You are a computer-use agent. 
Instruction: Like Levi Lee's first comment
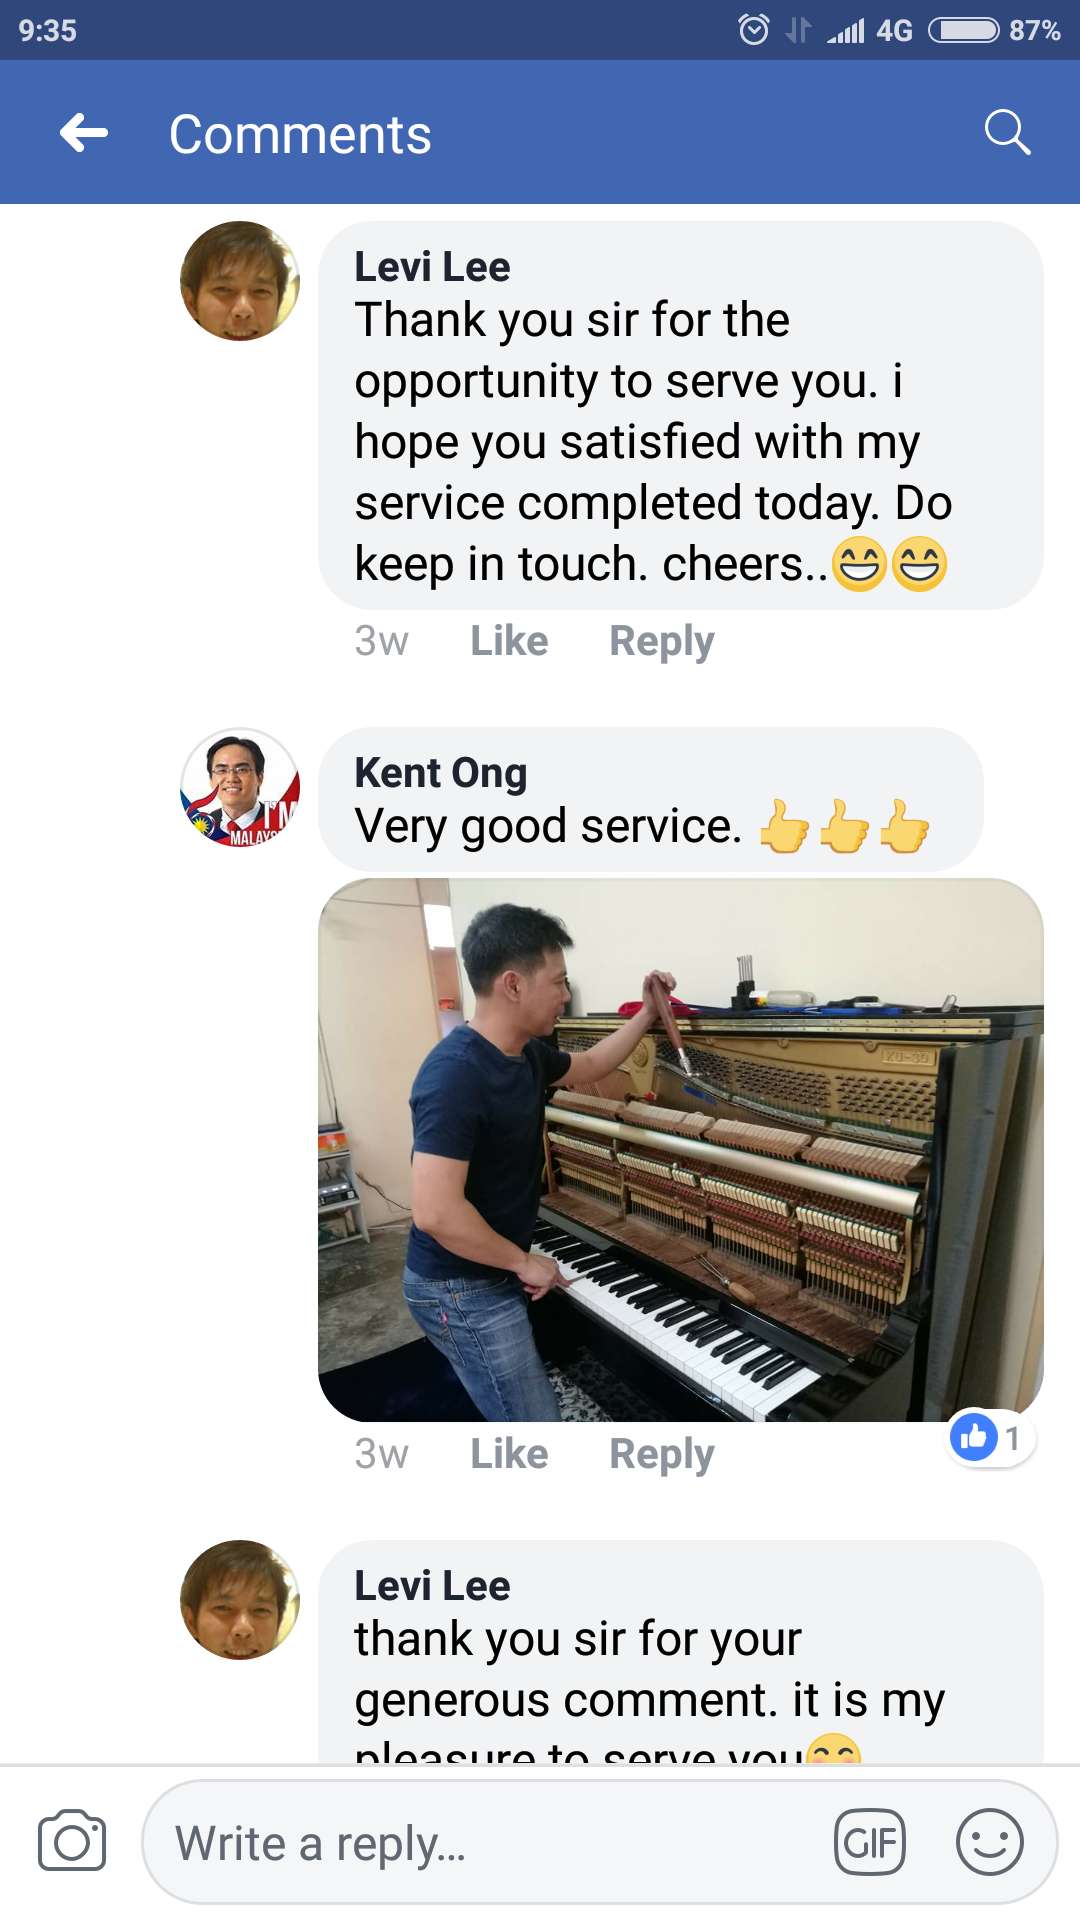tap(509, 641)
